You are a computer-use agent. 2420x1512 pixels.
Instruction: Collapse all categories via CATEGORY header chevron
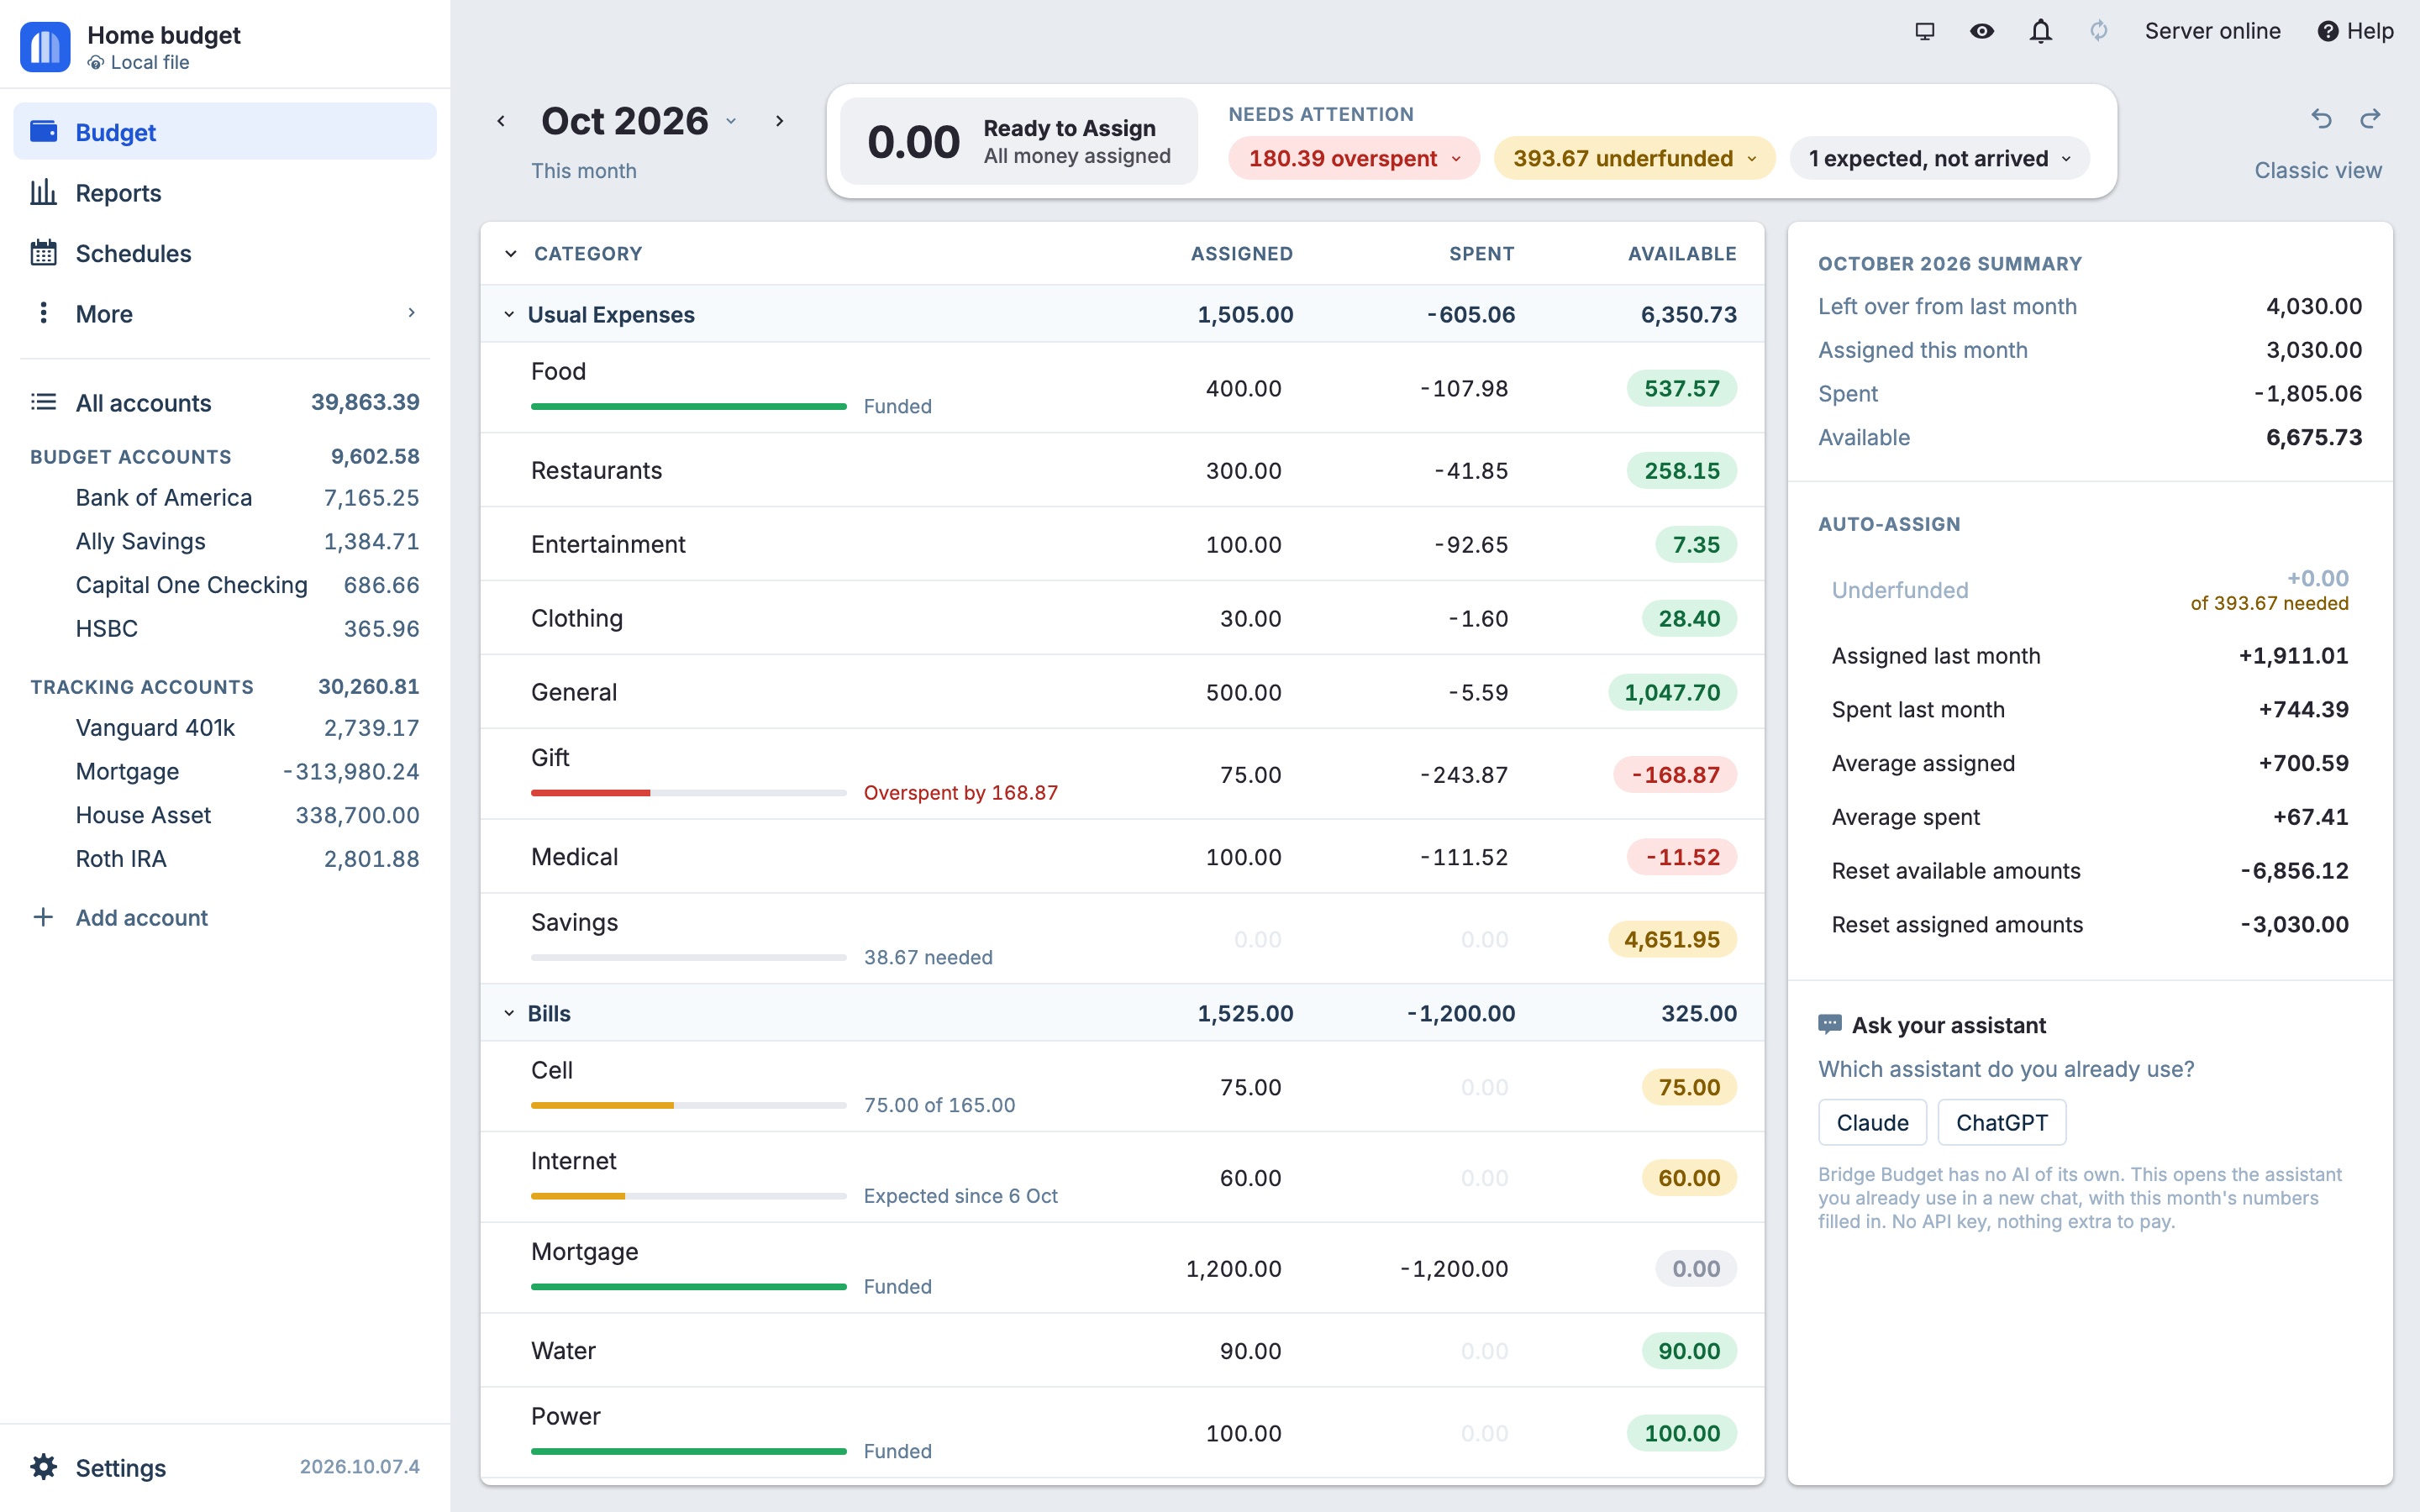pos(511,253)
